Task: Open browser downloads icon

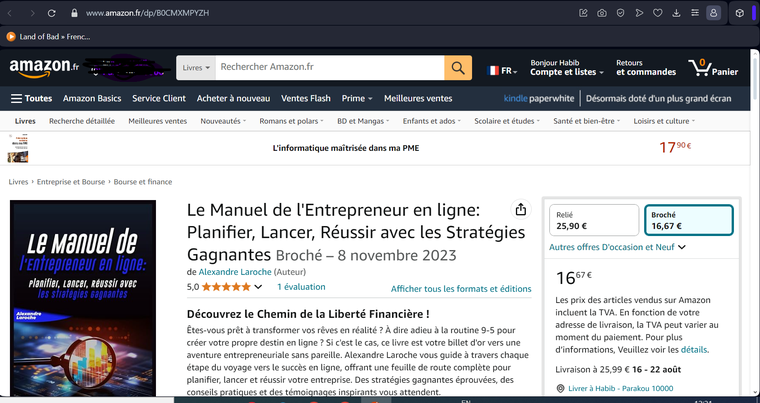Action: (676, 13)
